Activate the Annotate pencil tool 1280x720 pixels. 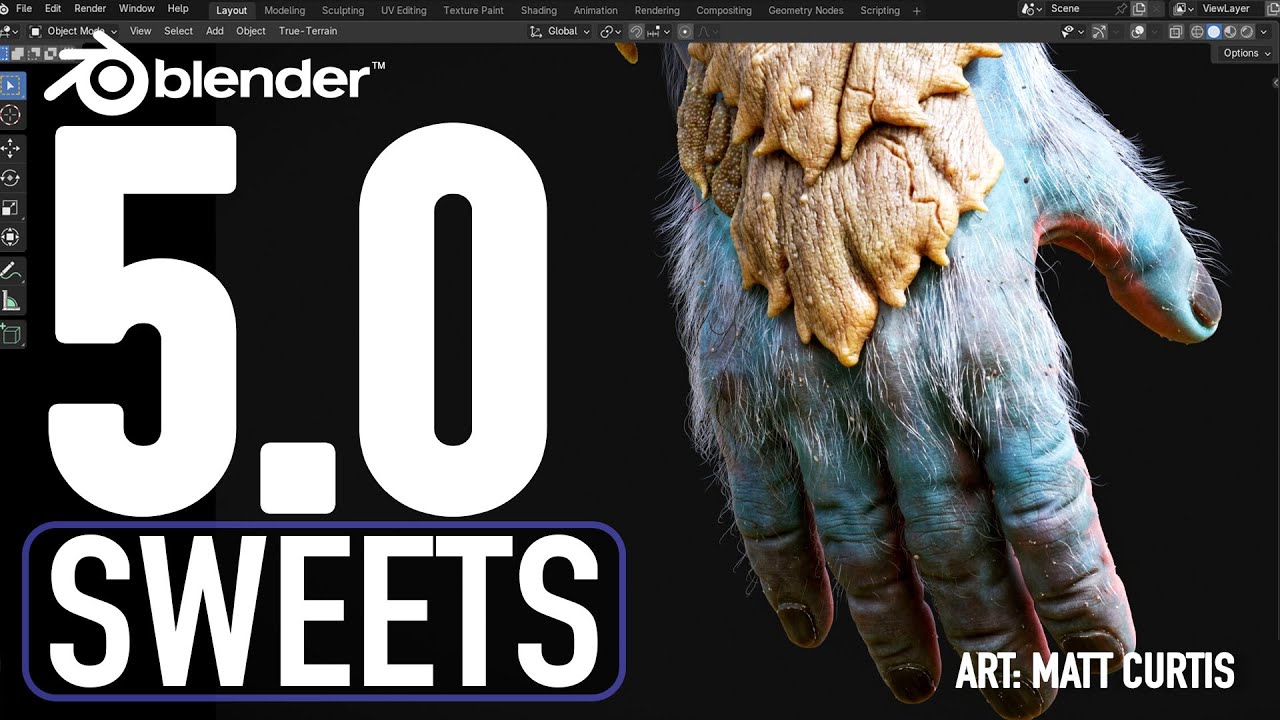[x=11, y=271]
